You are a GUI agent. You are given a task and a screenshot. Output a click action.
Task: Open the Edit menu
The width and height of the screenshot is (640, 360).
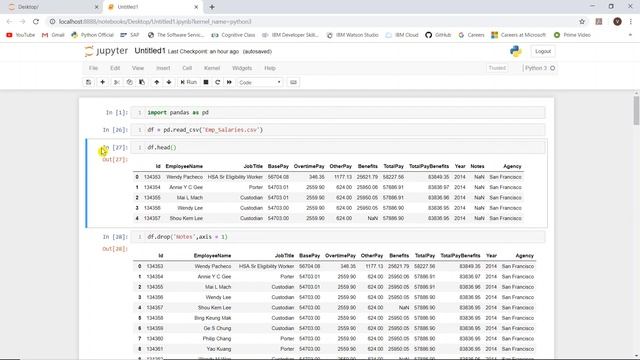click(115, 68)
